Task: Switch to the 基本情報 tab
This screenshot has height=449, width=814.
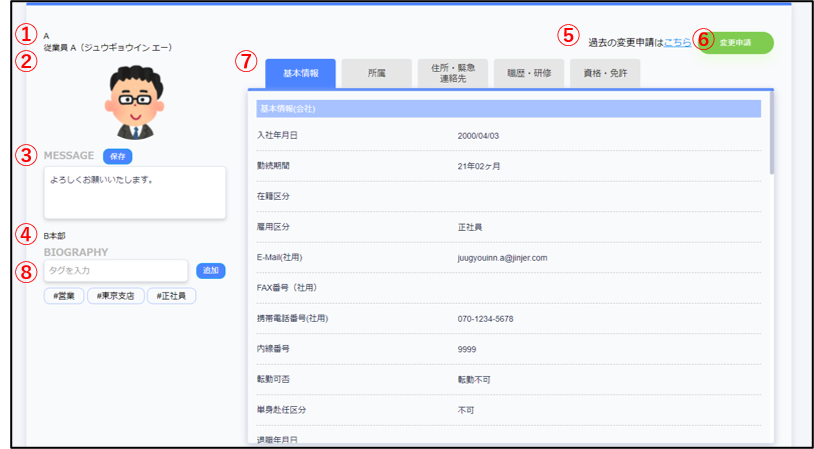Action: coord(301,73)
